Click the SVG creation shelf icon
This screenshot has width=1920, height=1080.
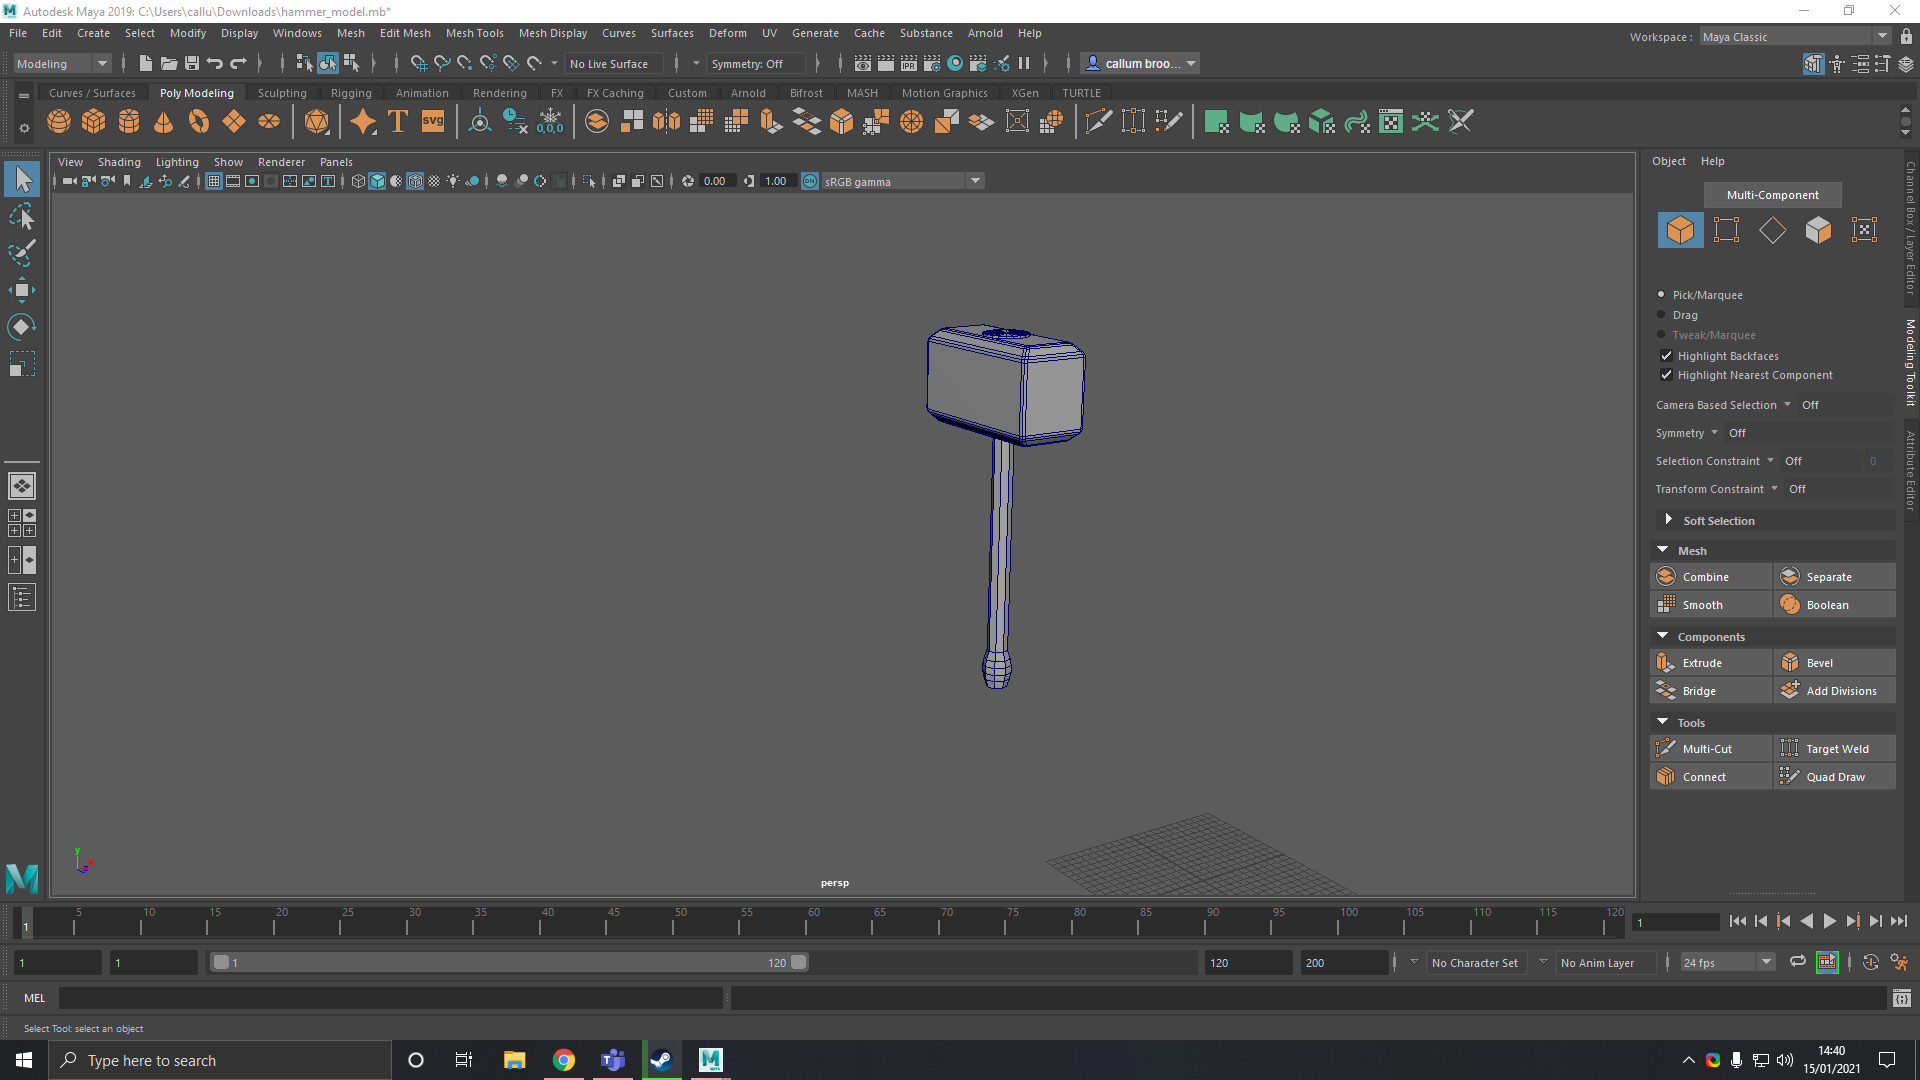pos(432,121)
